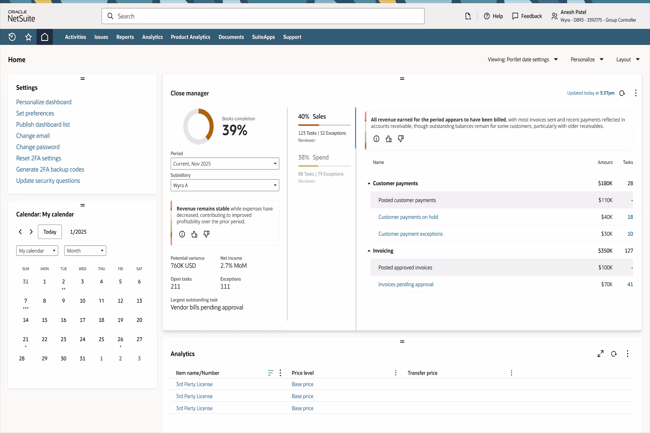Thumbs up the Revenue remains stable insight
The height and width of the screenshot is (433, 650).
(194, 234)
